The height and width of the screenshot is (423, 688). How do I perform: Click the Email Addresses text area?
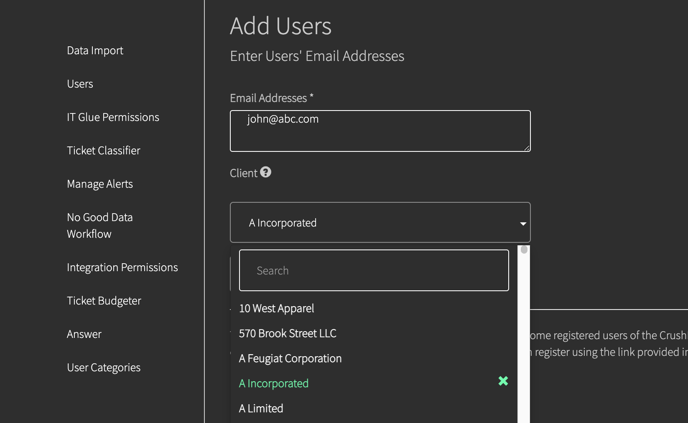coord(380,131)
